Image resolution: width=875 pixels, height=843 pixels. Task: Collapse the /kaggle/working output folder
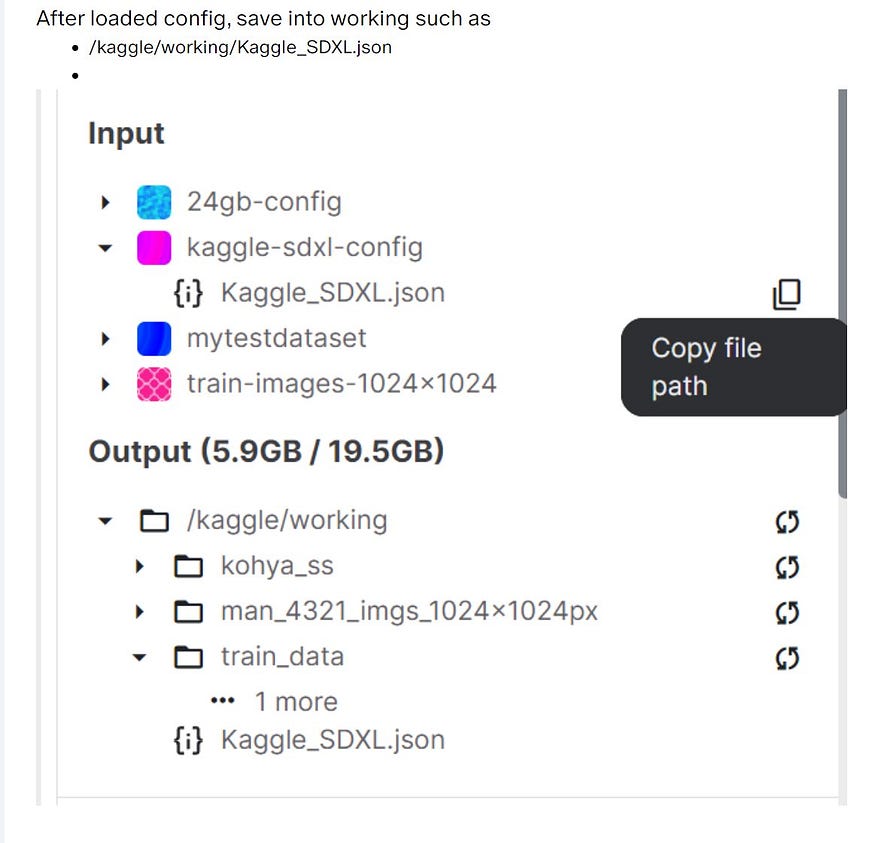106,521
